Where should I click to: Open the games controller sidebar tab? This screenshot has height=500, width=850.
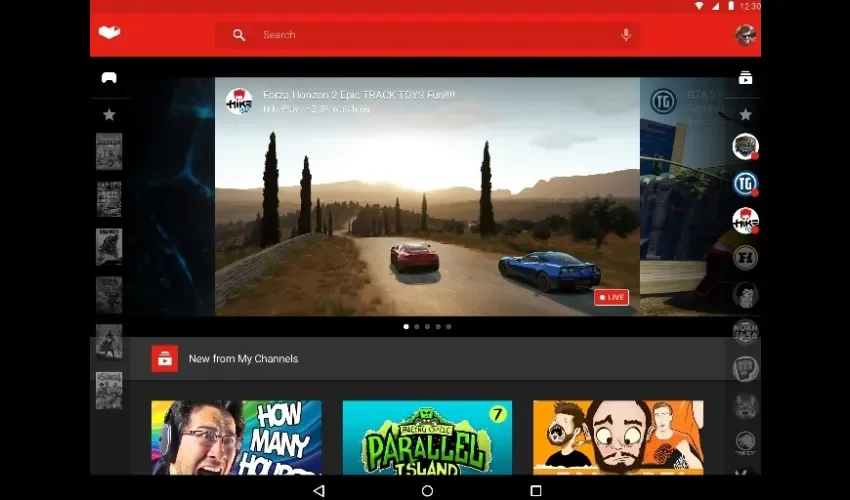coord(109,78)
